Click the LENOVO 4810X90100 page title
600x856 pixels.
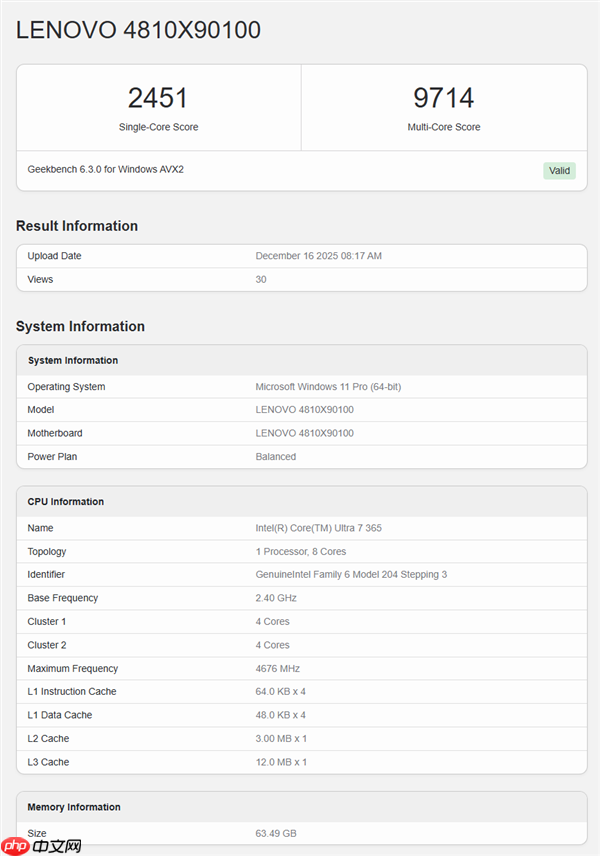(138, 30)
